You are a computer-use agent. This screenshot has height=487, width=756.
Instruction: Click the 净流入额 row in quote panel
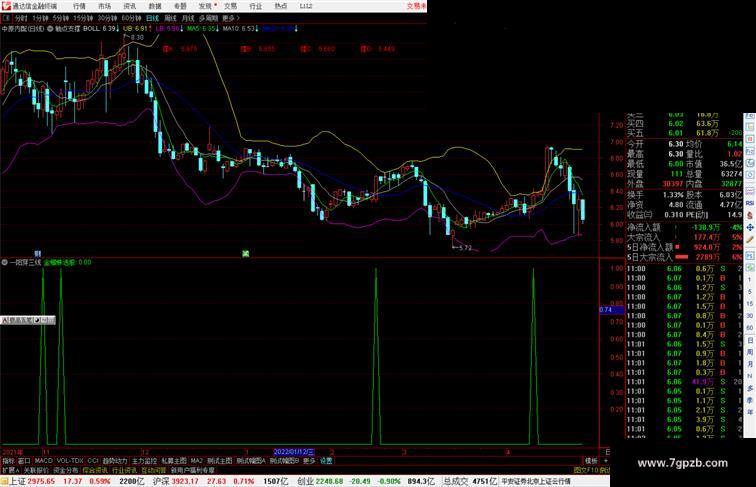[x=684, y=227]
